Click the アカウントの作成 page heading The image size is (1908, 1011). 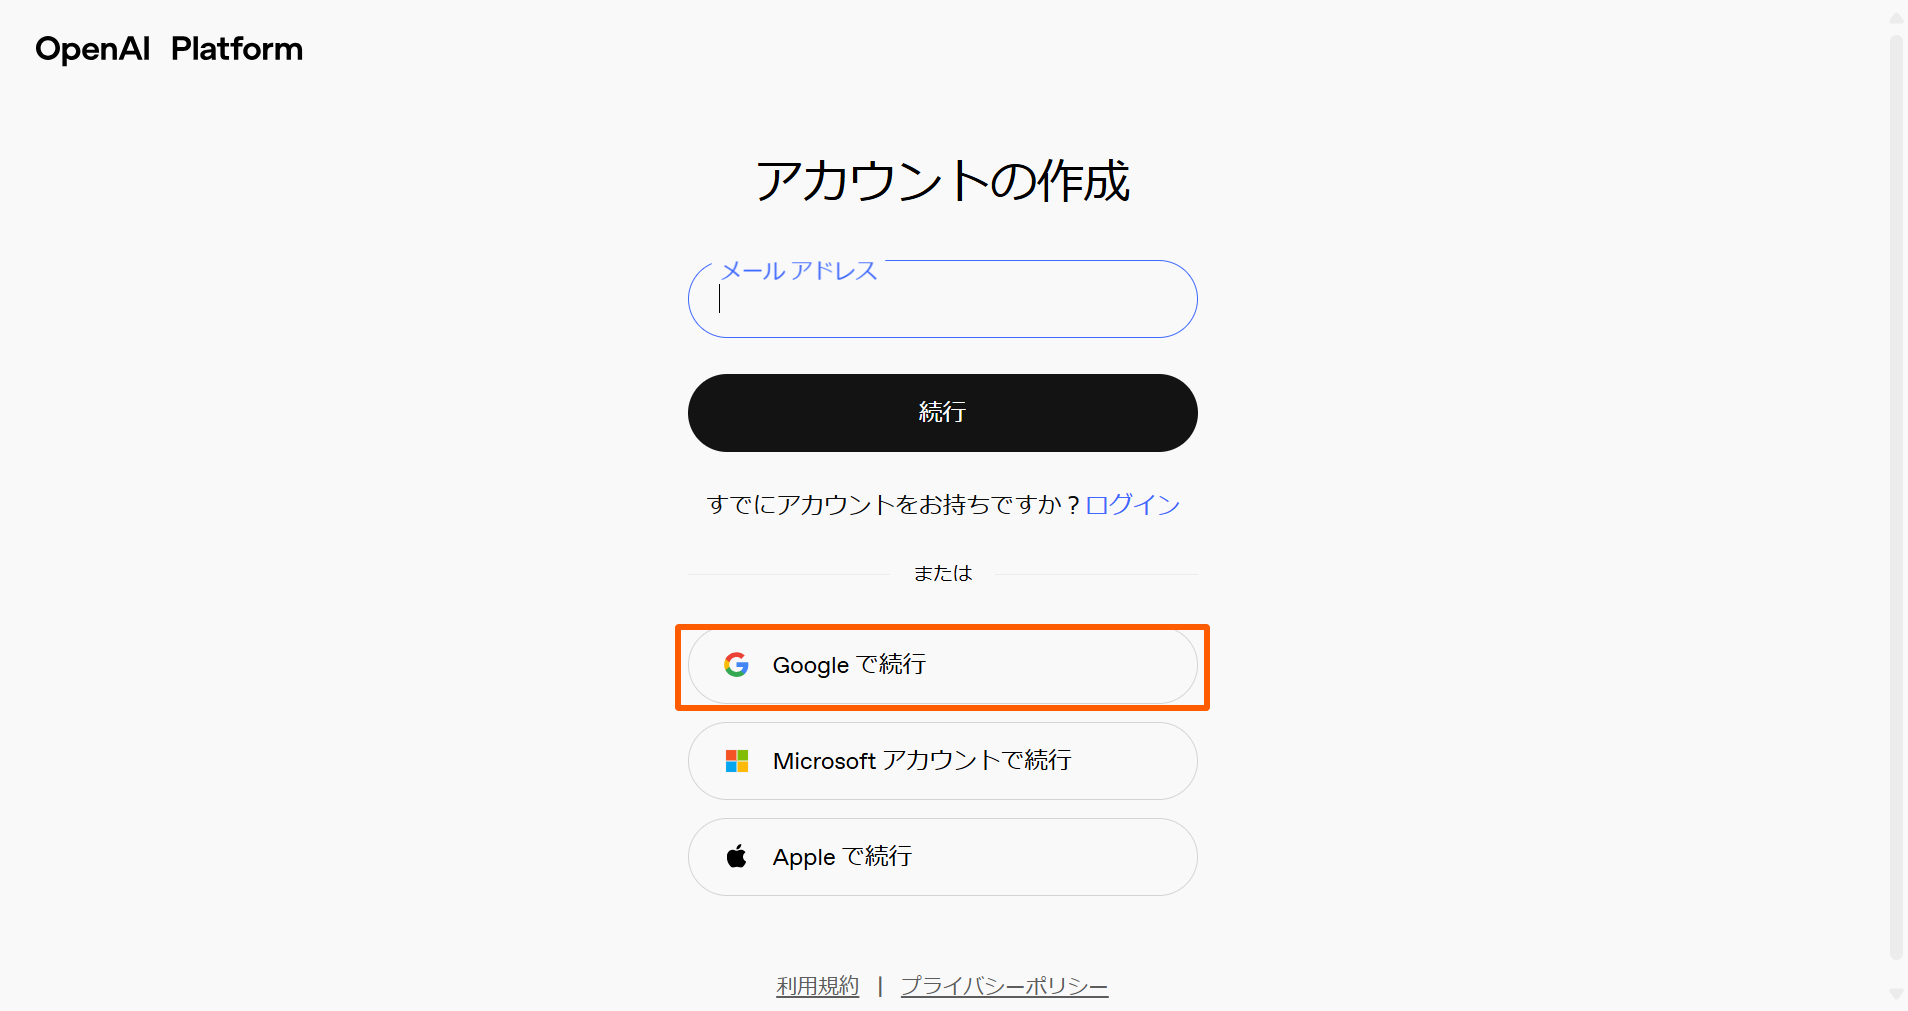941,182
